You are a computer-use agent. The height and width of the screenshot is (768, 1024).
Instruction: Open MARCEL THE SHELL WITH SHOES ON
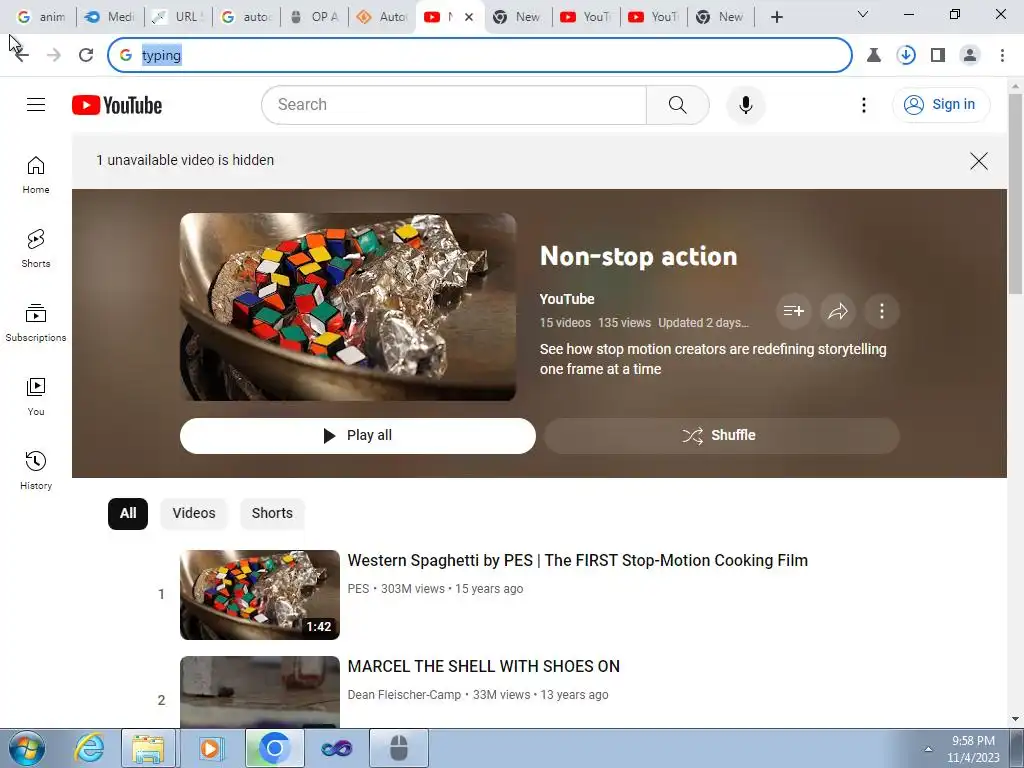click(x=483, y=666)
